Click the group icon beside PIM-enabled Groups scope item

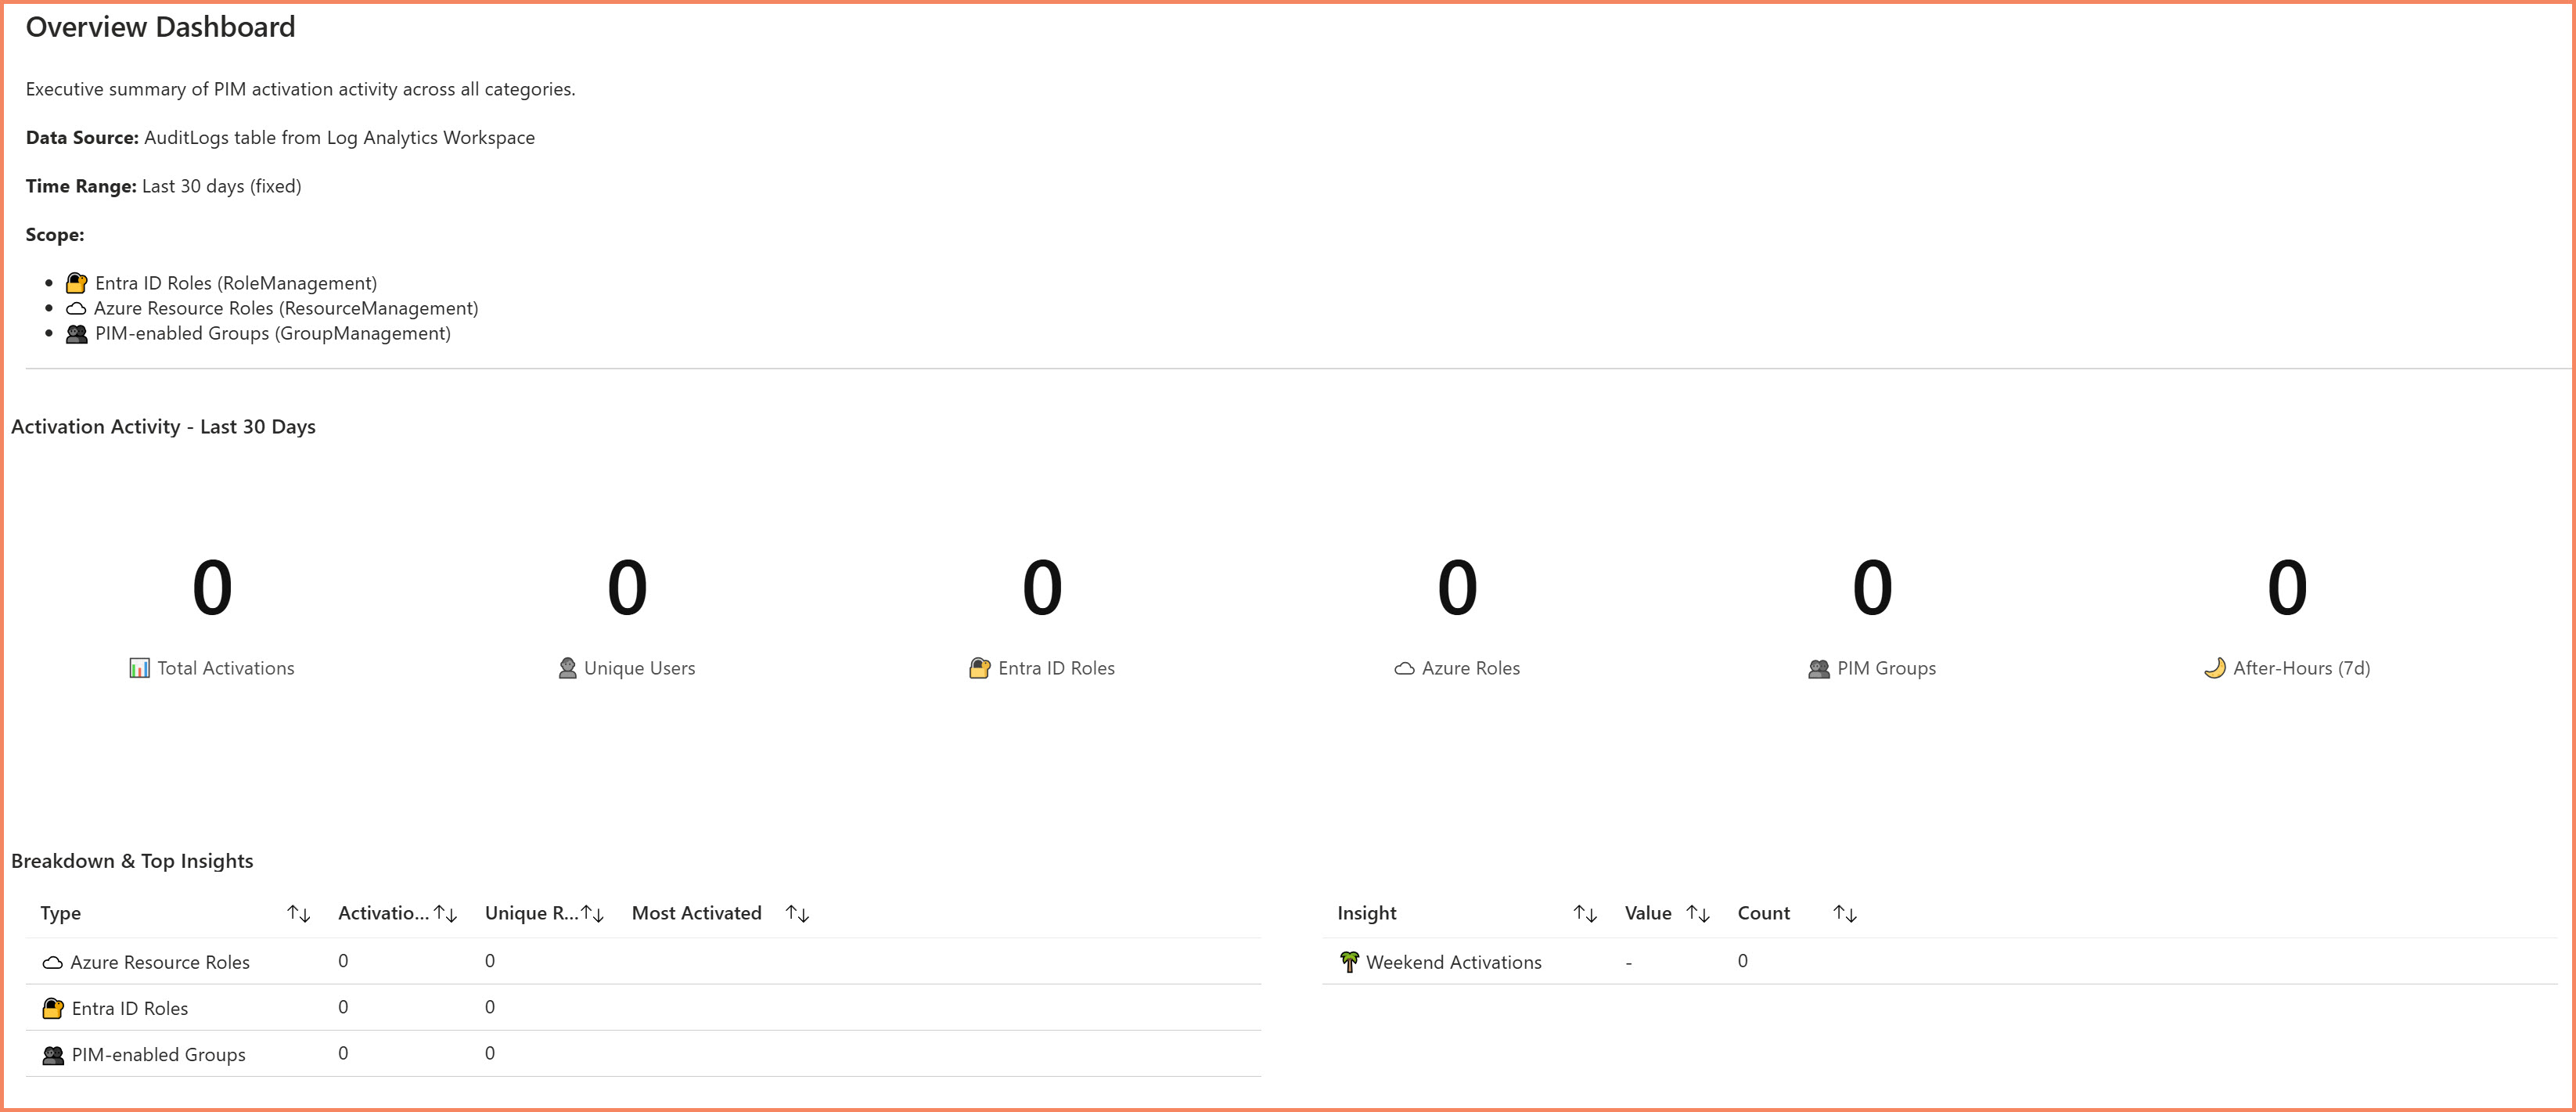coord(74,333)
